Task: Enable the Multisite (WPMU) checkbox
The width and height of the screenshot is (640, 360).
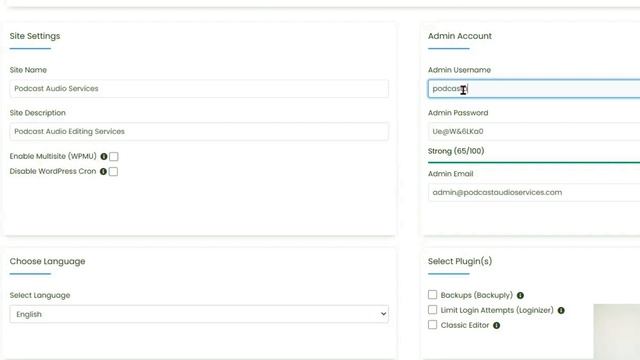Action: (114, 156)
